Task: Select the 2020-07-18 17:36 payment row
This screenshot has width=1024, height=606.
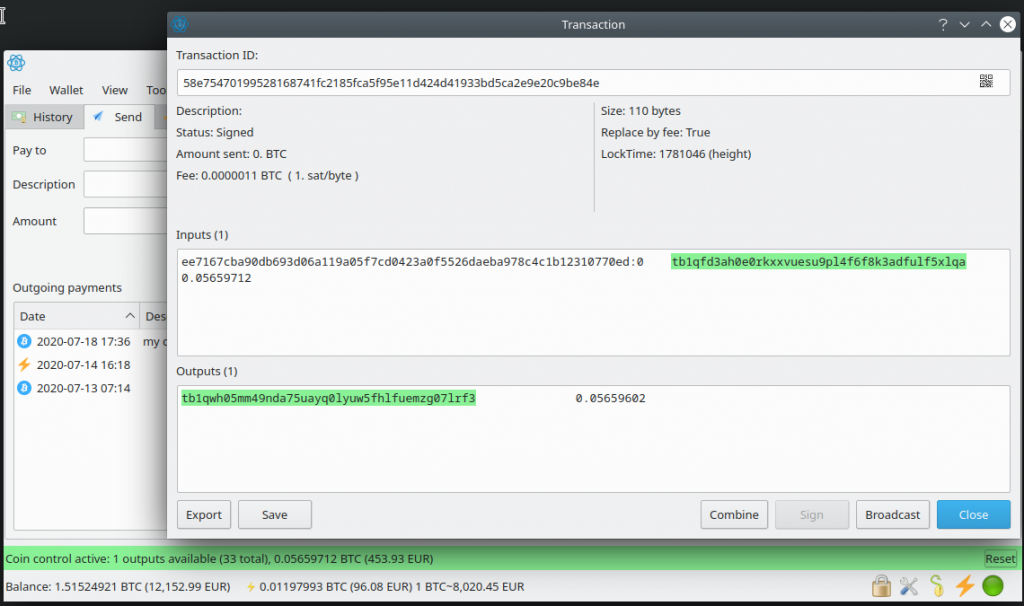Action: pyautogui.click(x=91, y=341)
